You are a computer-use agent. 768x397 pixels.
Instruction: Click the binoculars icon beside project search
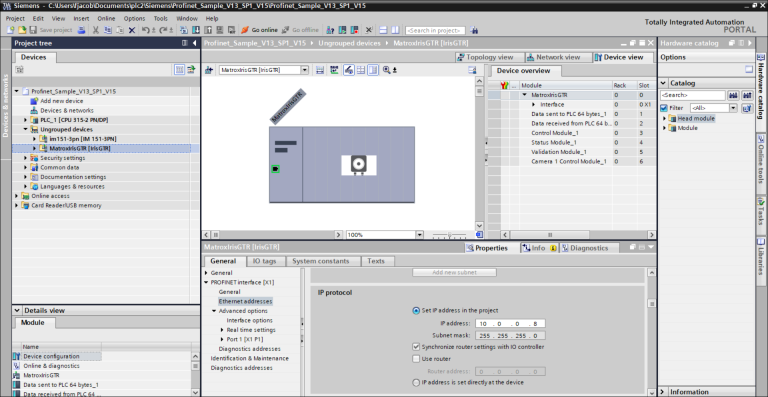point(474,30)
